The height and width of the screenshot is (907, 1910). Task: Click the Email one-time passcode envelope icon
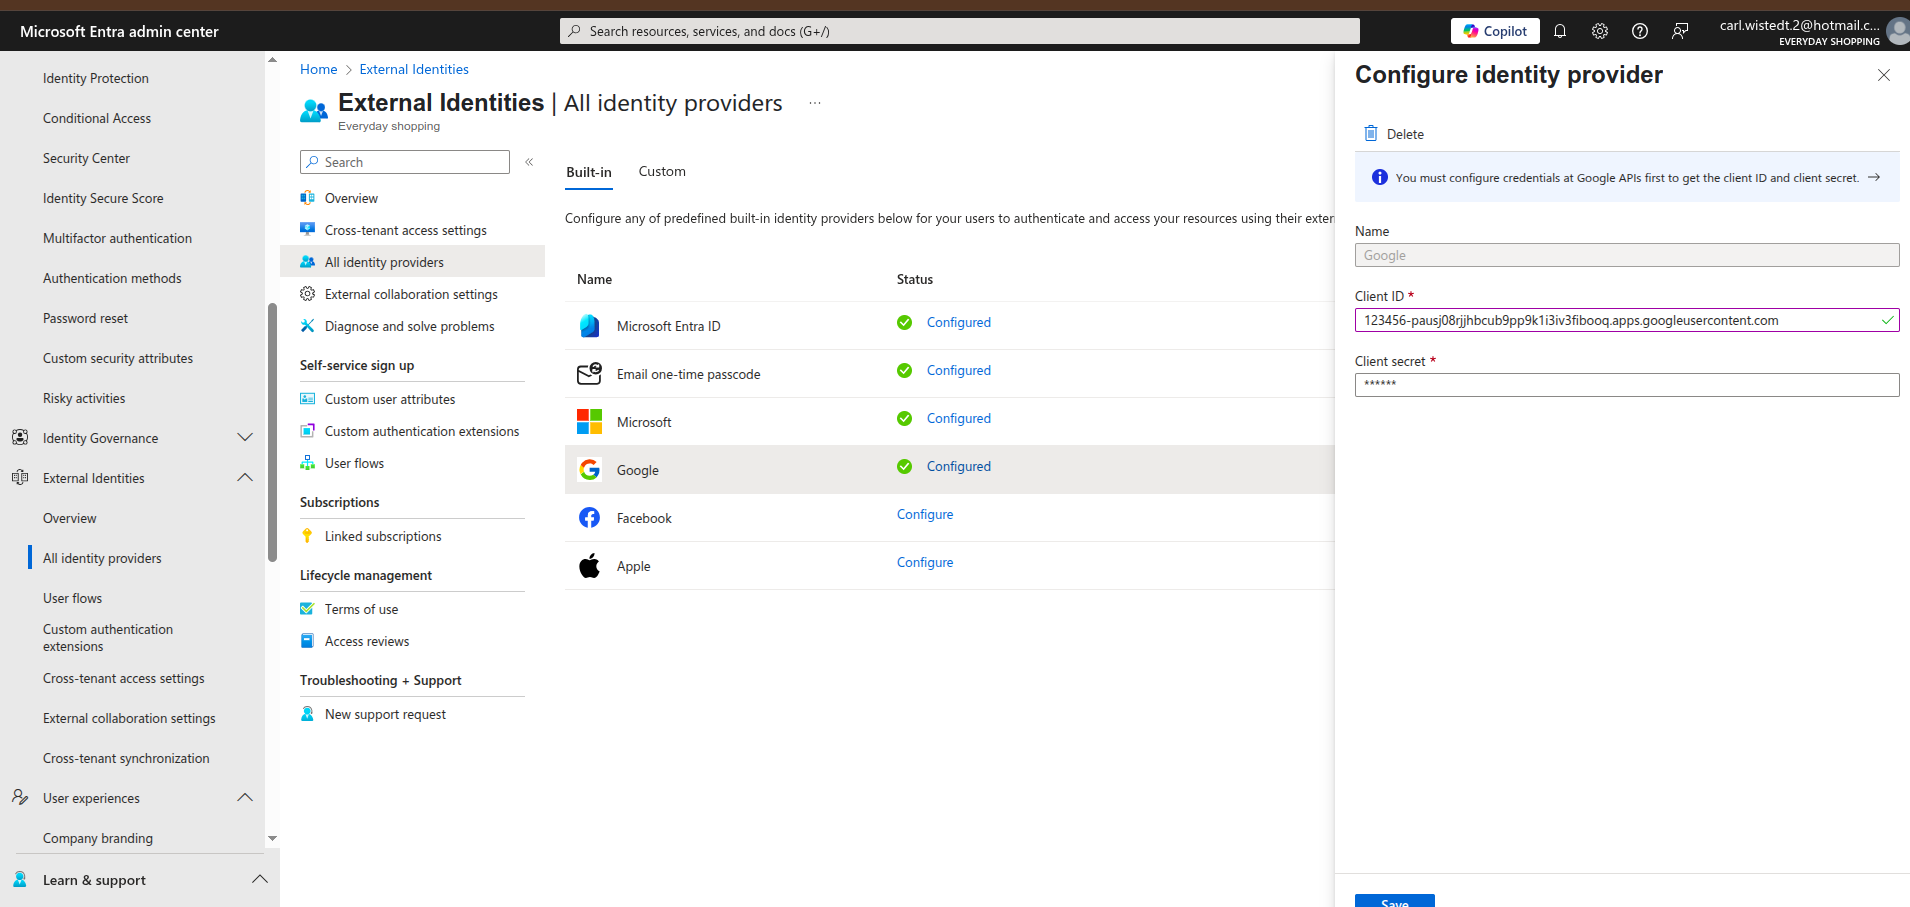[589, 374]
